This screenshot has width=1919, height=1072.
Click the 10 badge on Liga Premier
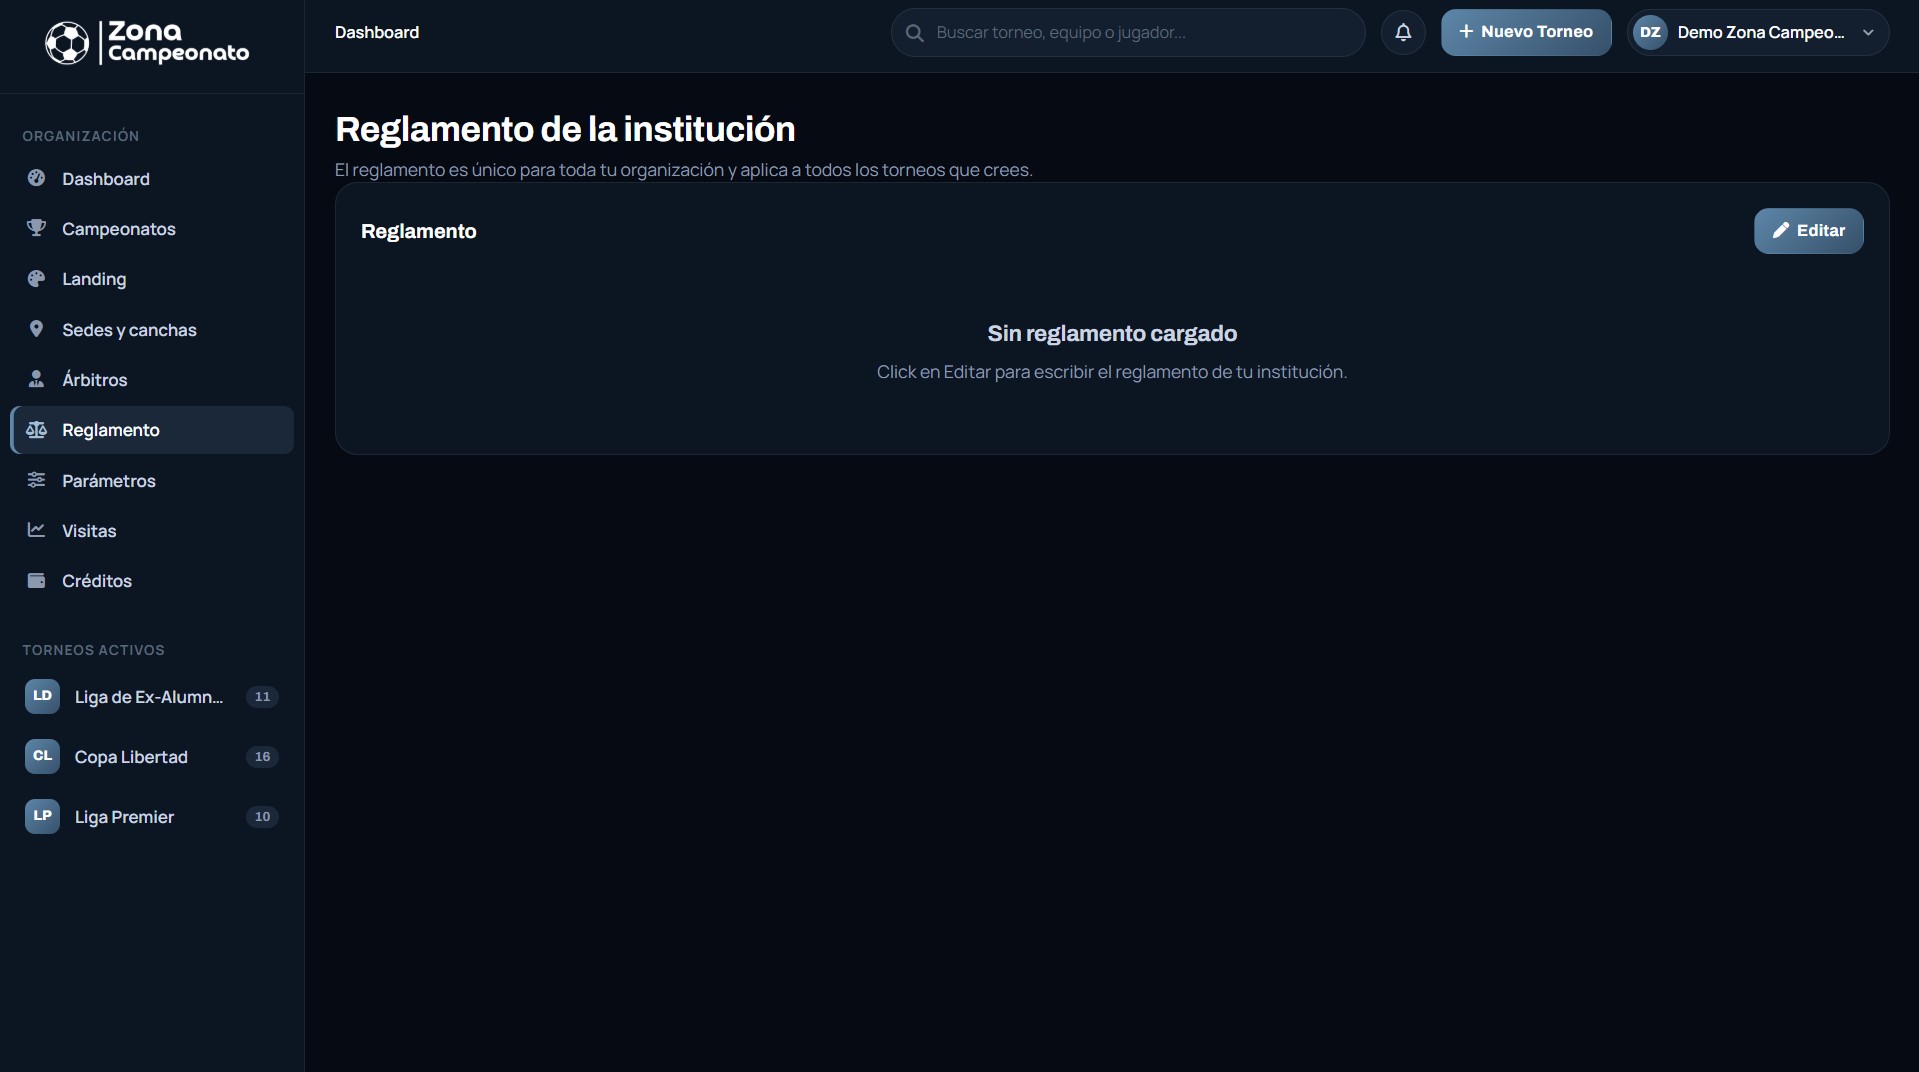click(262, 816)
